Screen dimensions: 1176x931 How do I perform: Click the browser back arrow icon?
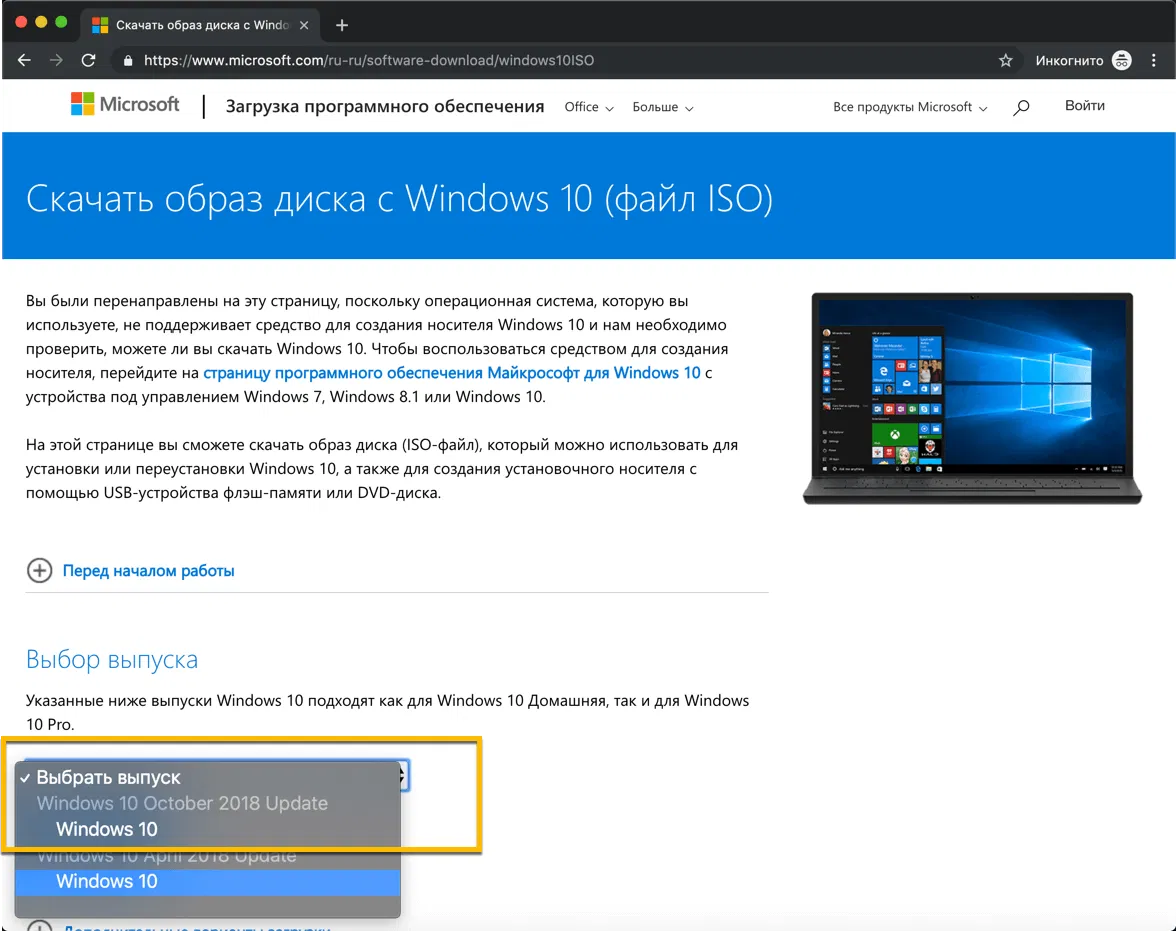(x=24, y=60)
